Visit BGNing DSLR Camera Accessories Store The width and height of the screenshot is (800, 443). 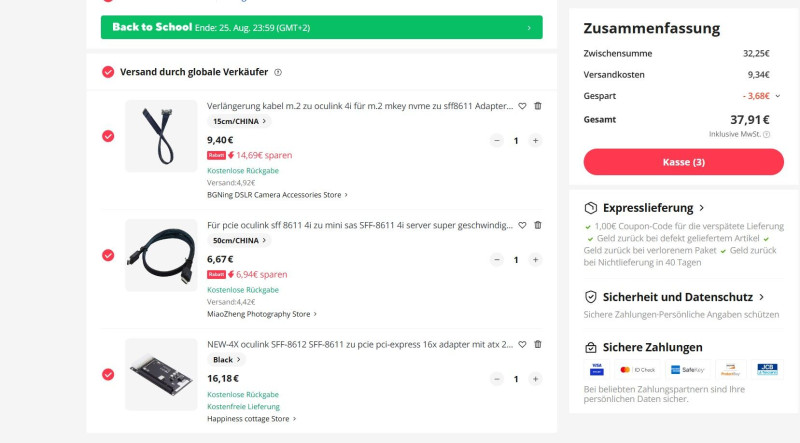click(x=277, y=195)
